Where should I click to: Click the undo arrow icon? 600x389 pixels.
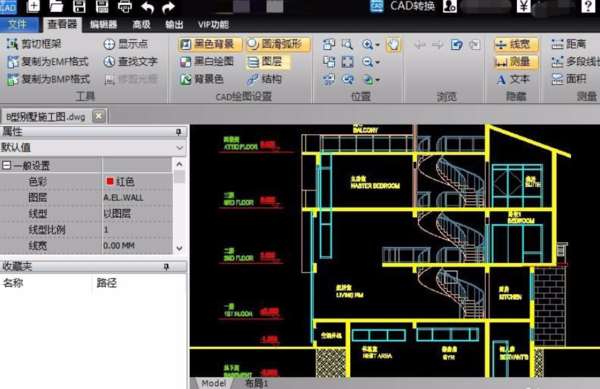pyautogui.click(x=148, y=7)
